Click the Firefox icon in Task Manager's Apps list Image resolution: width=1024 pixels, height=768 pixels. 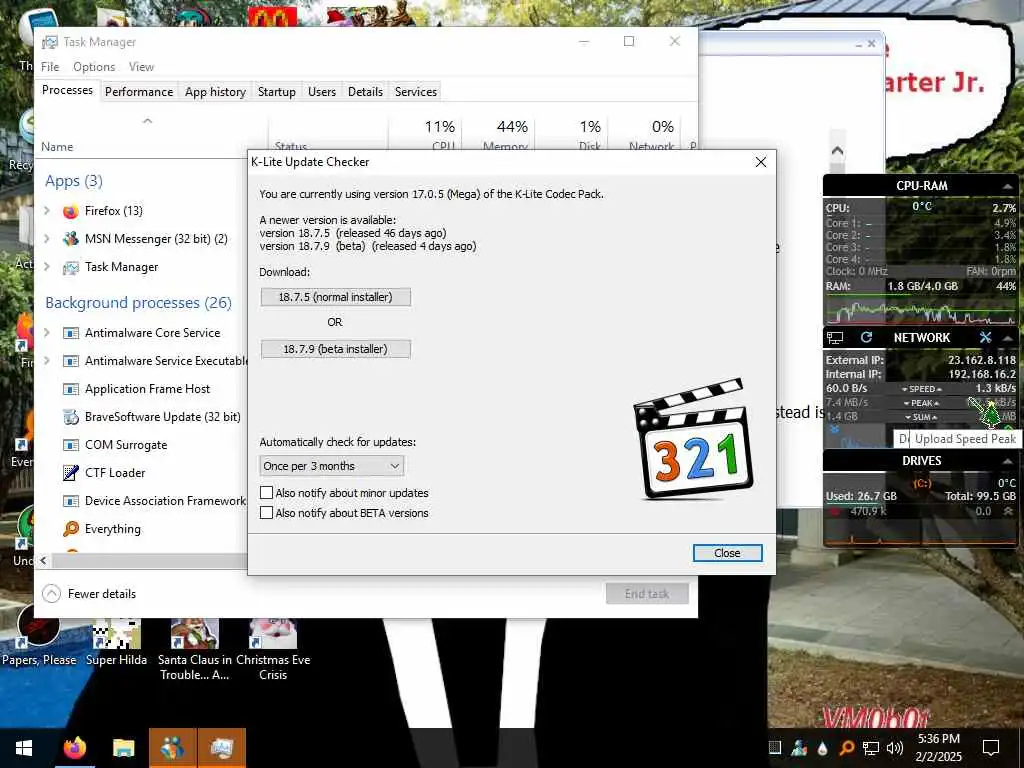[71, 211]
